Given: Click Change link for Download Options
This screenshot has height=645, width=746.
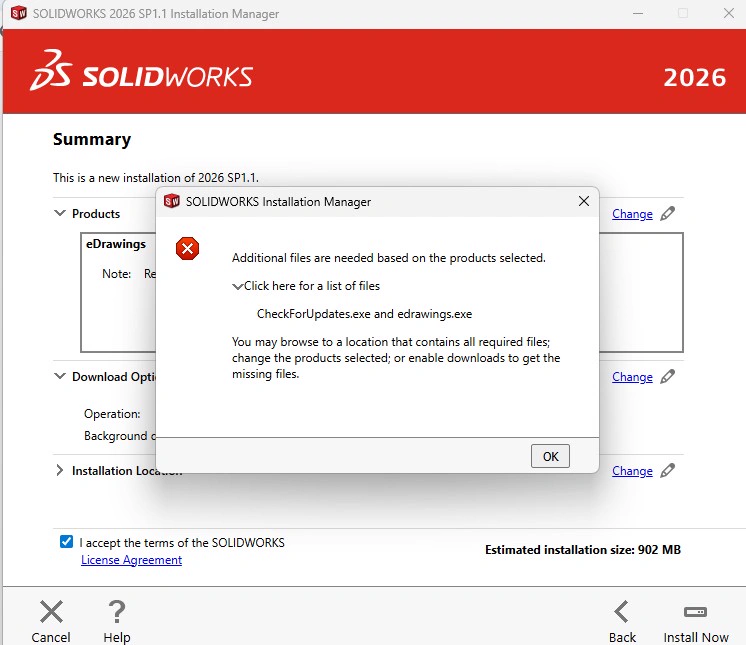Looking at the screenshot, I should 632,377.
